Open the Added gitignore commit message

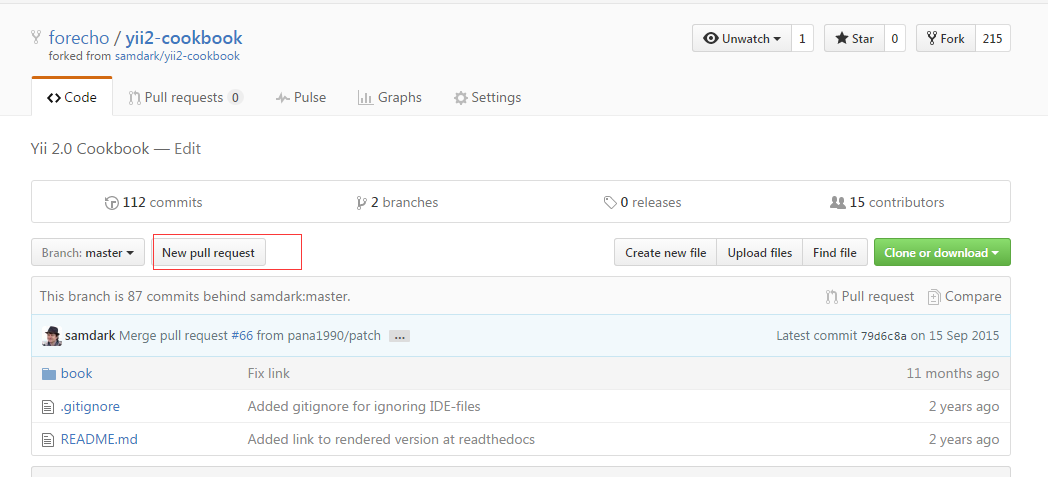pyautogui.click(x=364, y=406)
